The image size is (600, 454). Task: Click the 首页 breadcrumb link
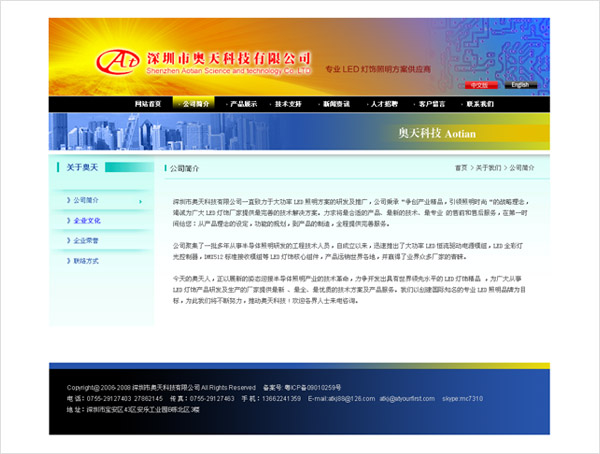(x=461, y=168)
